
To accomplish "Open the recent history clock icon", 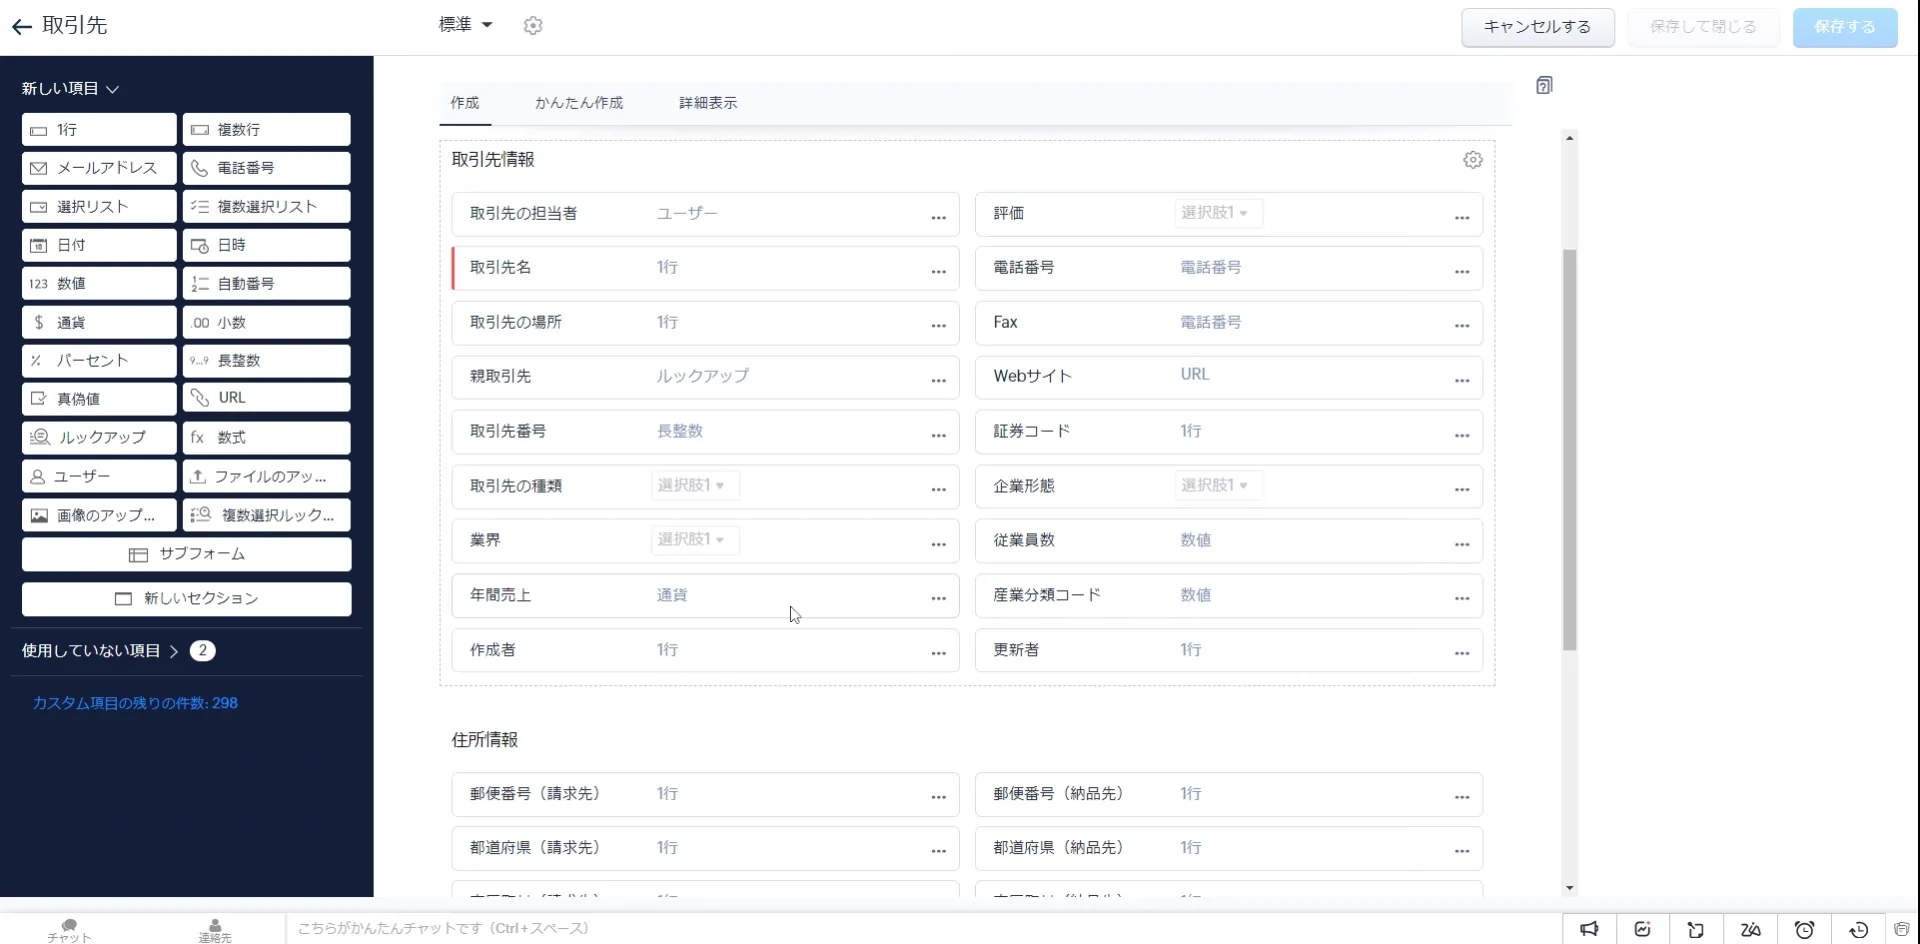I will 1858,929.
